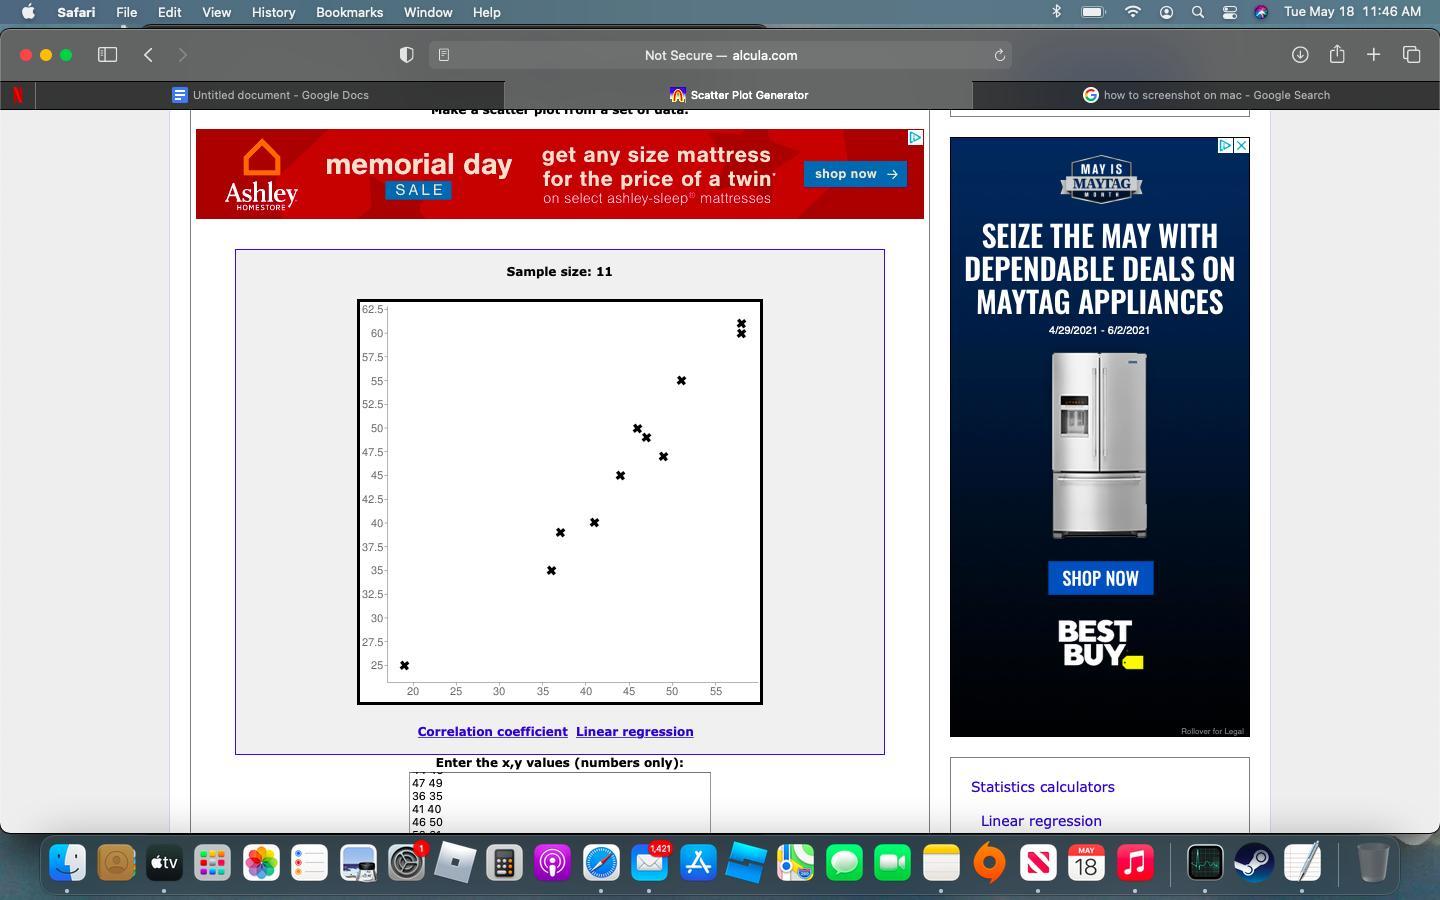Open the Correlation coefficient link
The image size is (1440, 900).
point(492,731)
